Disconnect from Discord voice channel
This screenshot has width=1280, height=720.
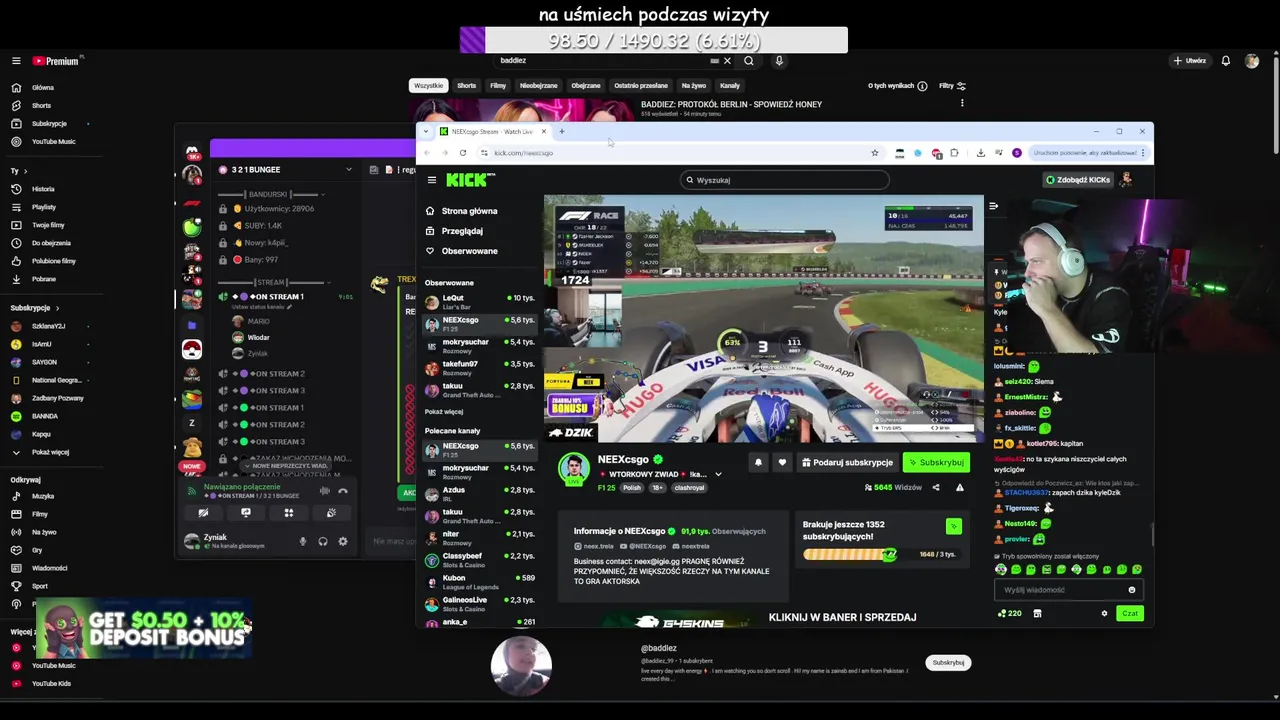pos(343,491)
